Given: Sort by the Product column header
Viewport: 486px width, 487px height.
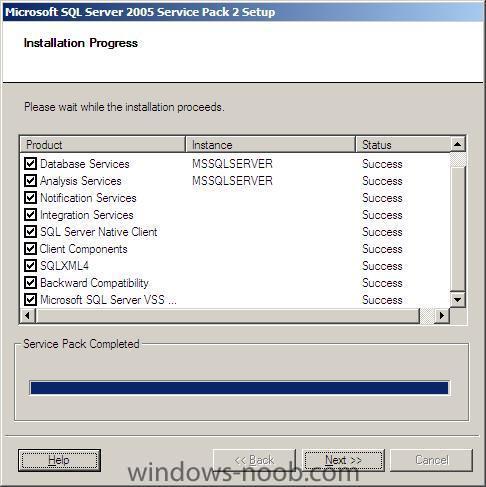Looking at the screenshot, I should pos(103,145).
